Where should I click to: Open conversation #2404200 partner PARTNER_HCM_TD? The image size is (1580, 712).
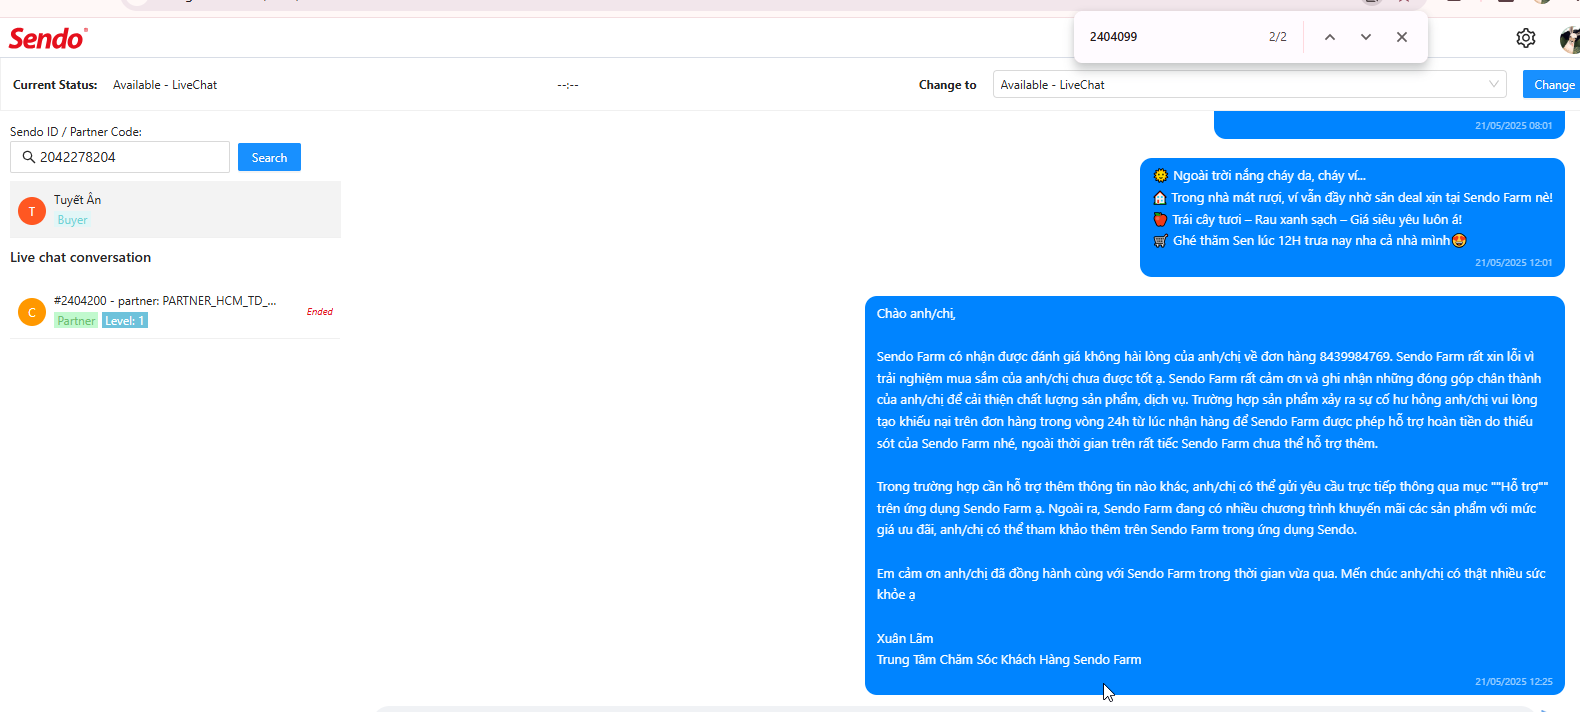pyautogui.click(x=175, y=311)
